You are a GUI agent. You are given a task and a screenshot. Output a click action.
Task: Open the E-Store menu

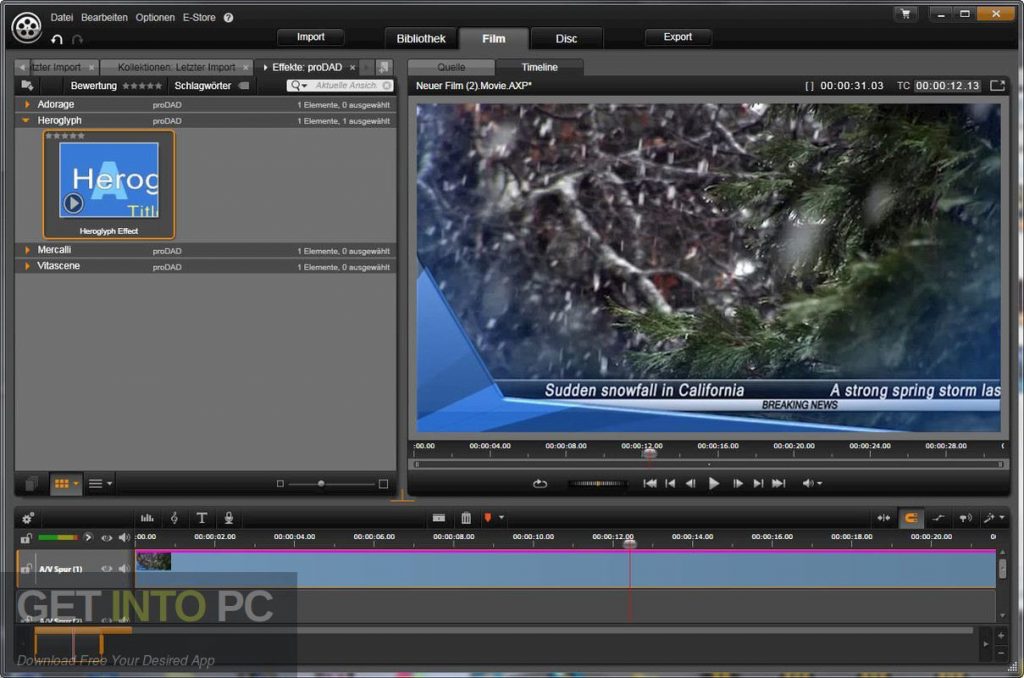pyautogui.click(x=199, y=18)
